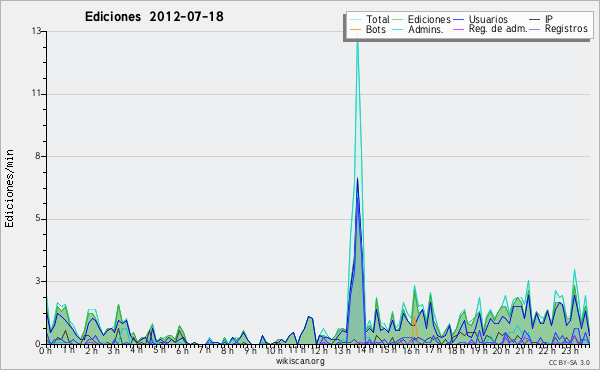Click the y-axis label 'Ediciones/min'
Screen dimensions: 600x370
tap(9, 188)
